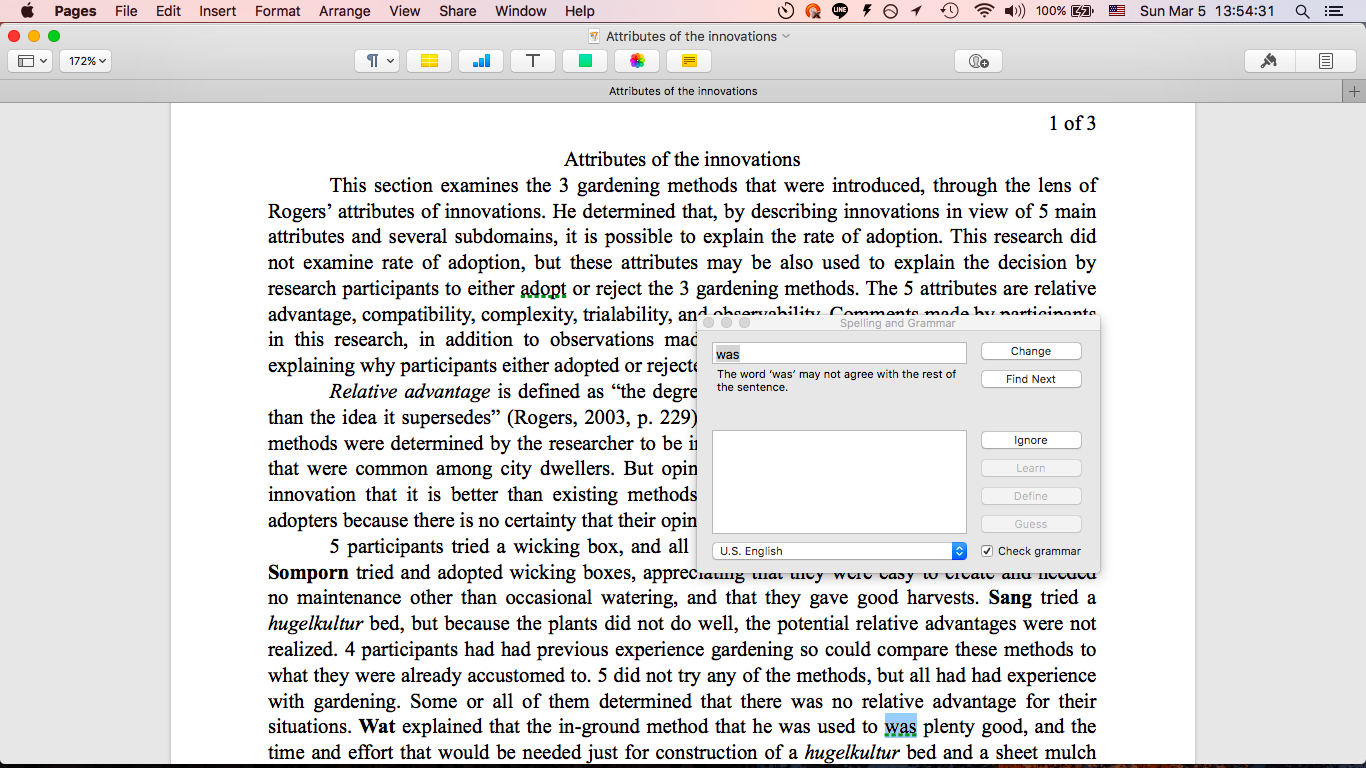Viewport: 1366px width, 768px height.
Task: Click the highlighted word 'was' in document
Action: coord(901,727)
